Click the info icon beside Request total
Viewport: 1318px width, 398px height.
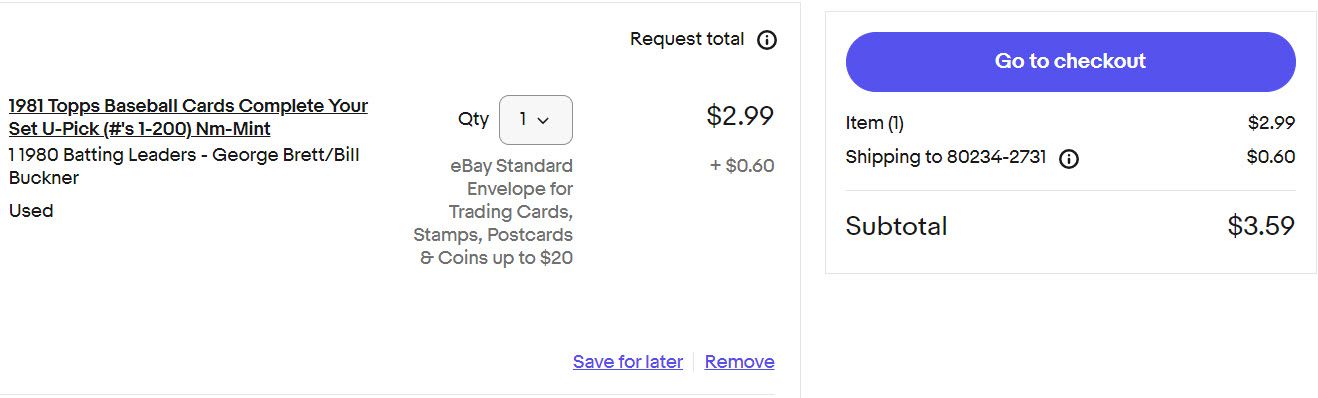tap(767, 40)
